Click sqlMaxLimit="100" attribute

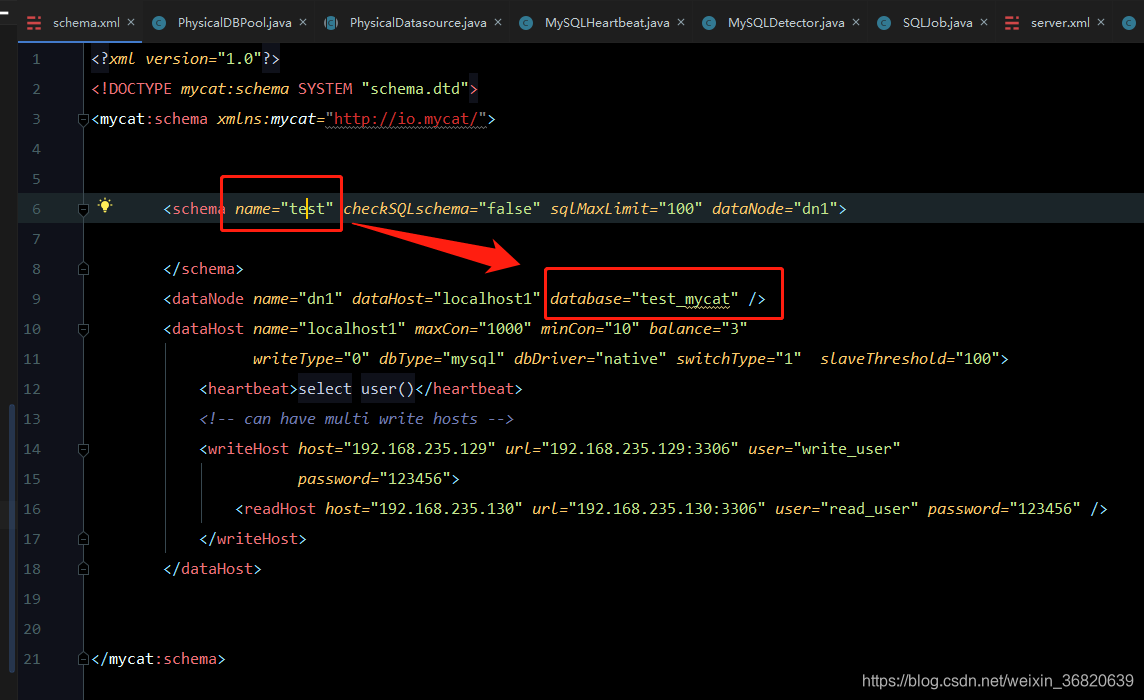(x=626, y=209)
